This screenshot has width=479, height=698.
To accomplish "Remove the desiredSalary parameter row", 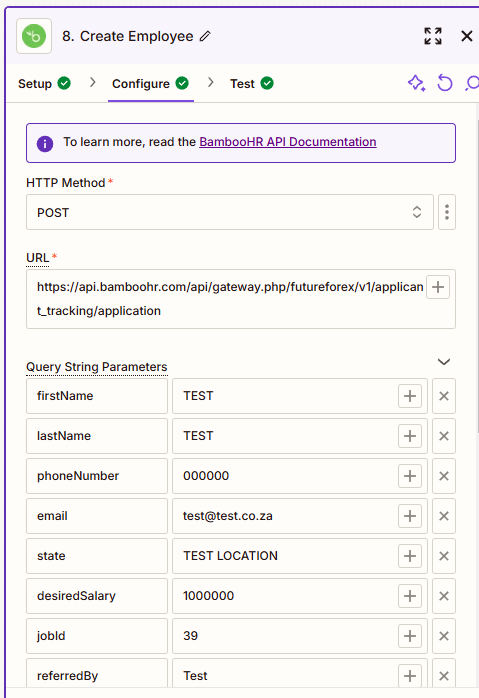I will 444,596.
